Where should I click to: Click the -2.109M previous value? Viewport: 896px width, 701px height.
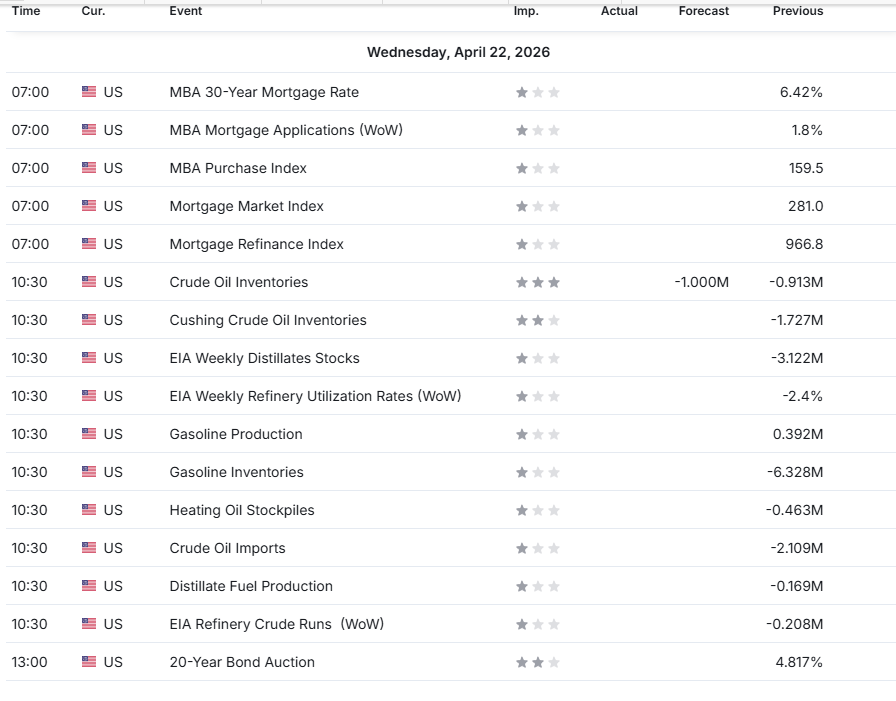pos(797,548)
